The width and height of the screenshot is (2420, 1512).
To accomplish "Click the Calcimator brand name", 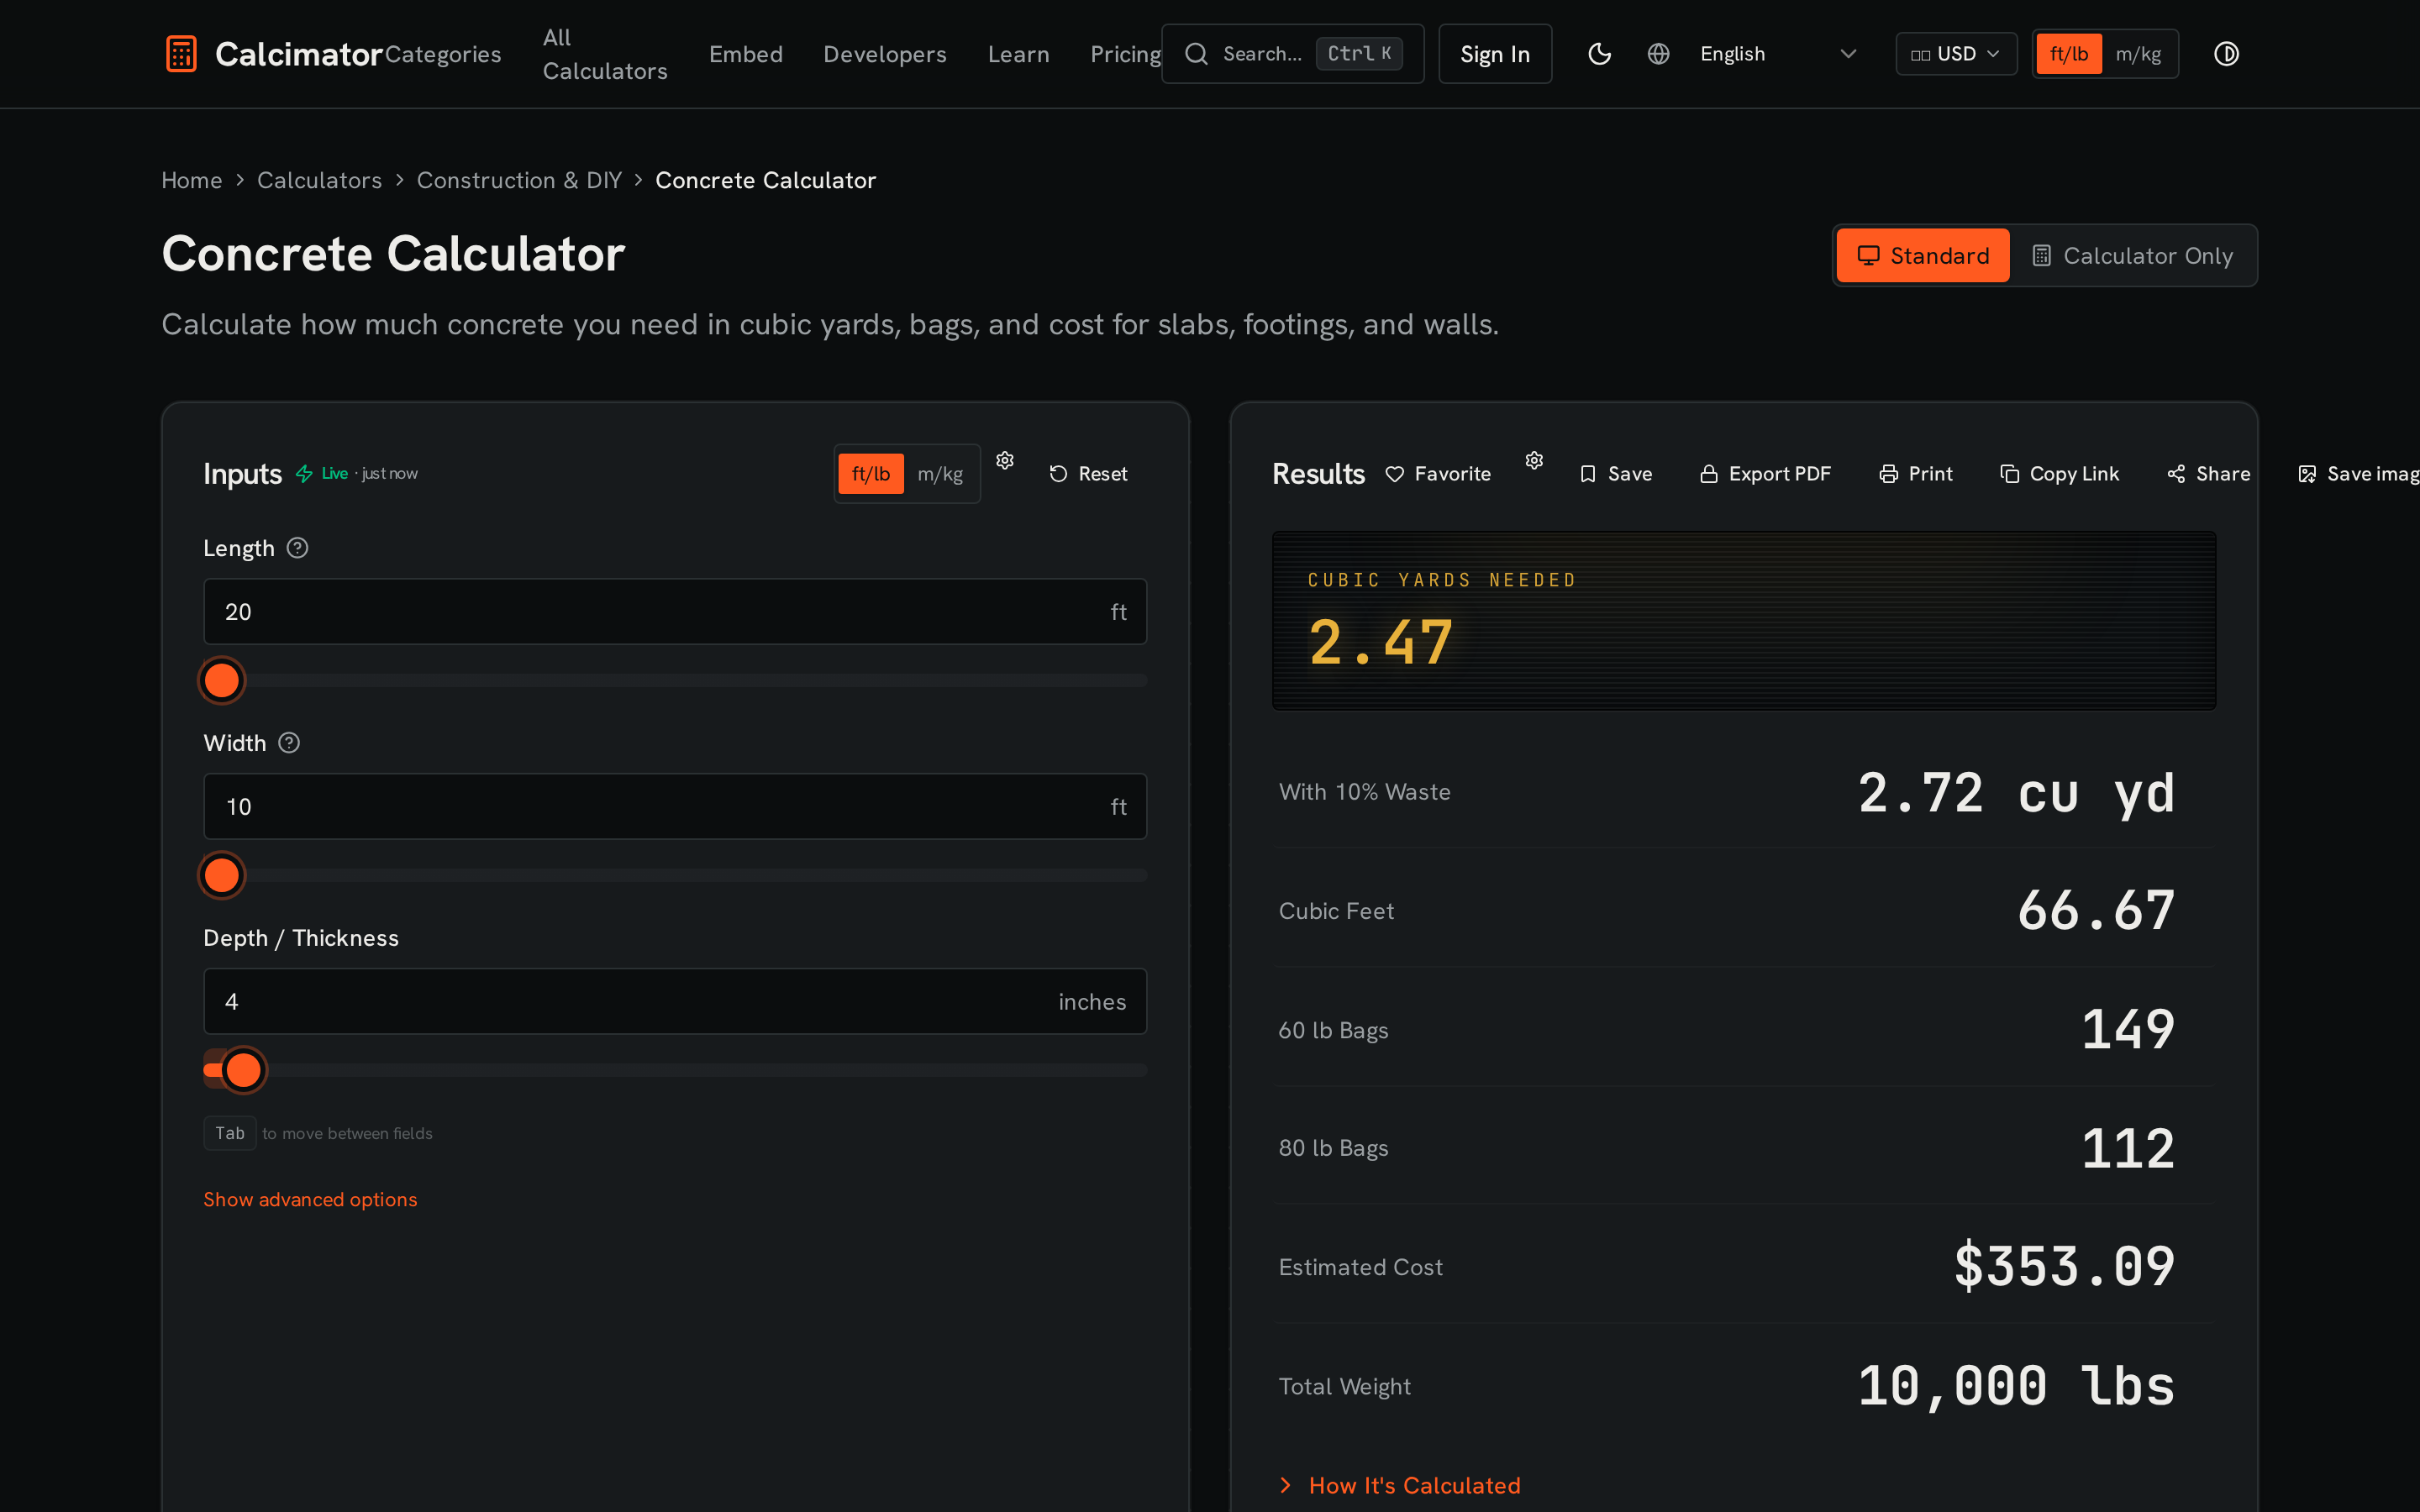I will point(299,54).
